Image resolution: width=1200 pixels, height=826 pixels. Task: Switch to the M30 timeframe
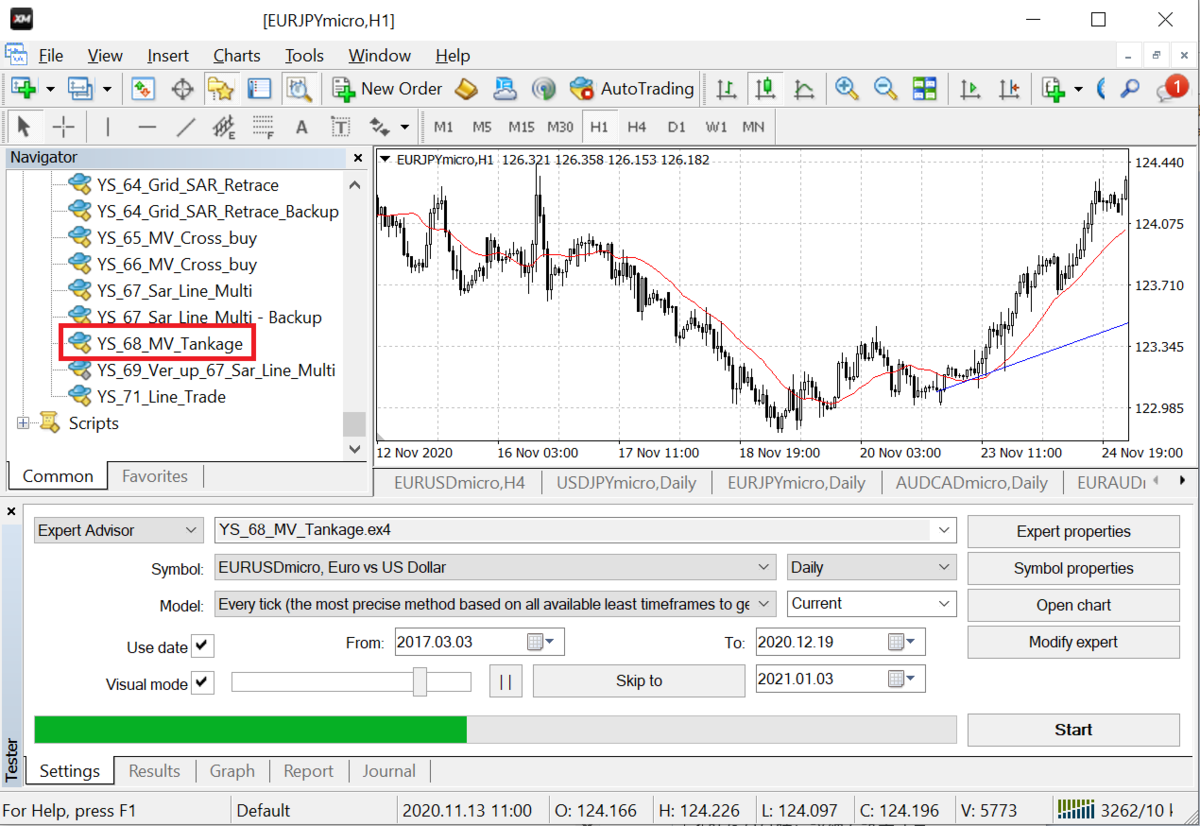(560, 127)
